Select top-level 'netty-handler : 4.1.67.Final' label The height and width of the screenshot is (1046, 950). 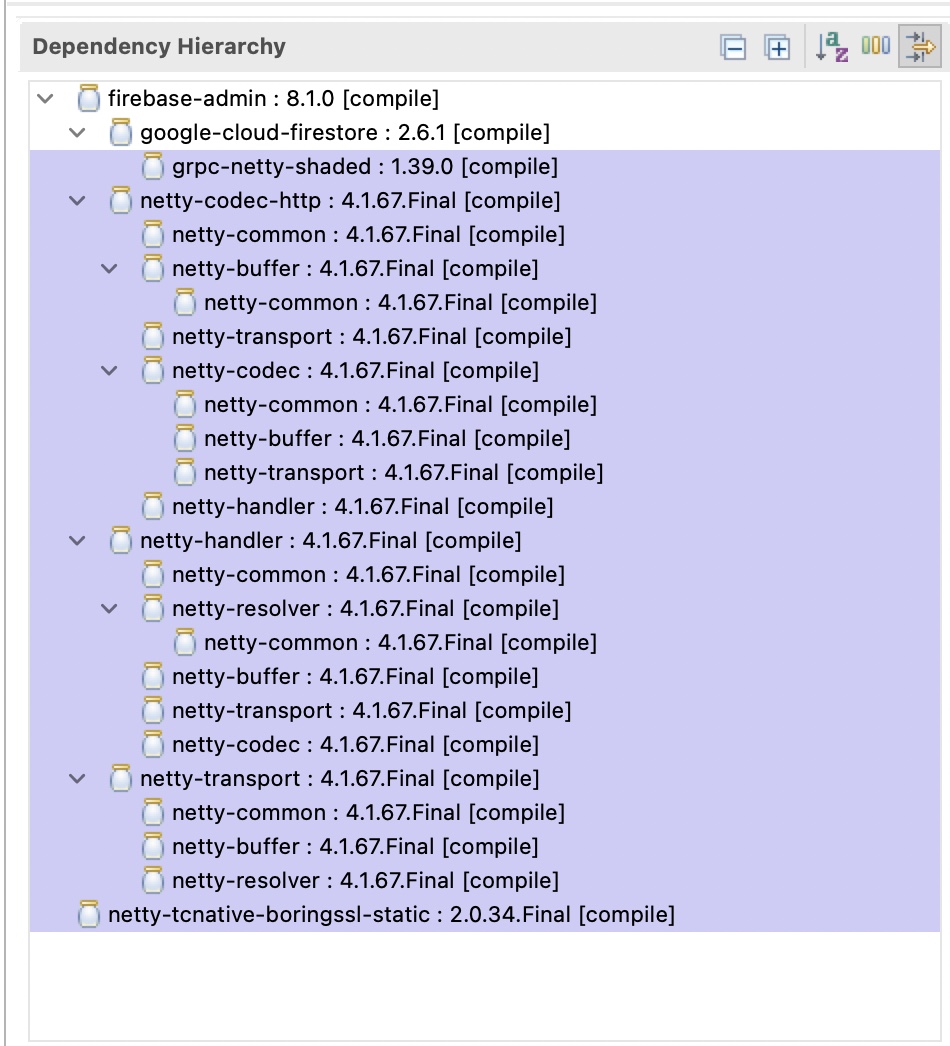(331, 541)
